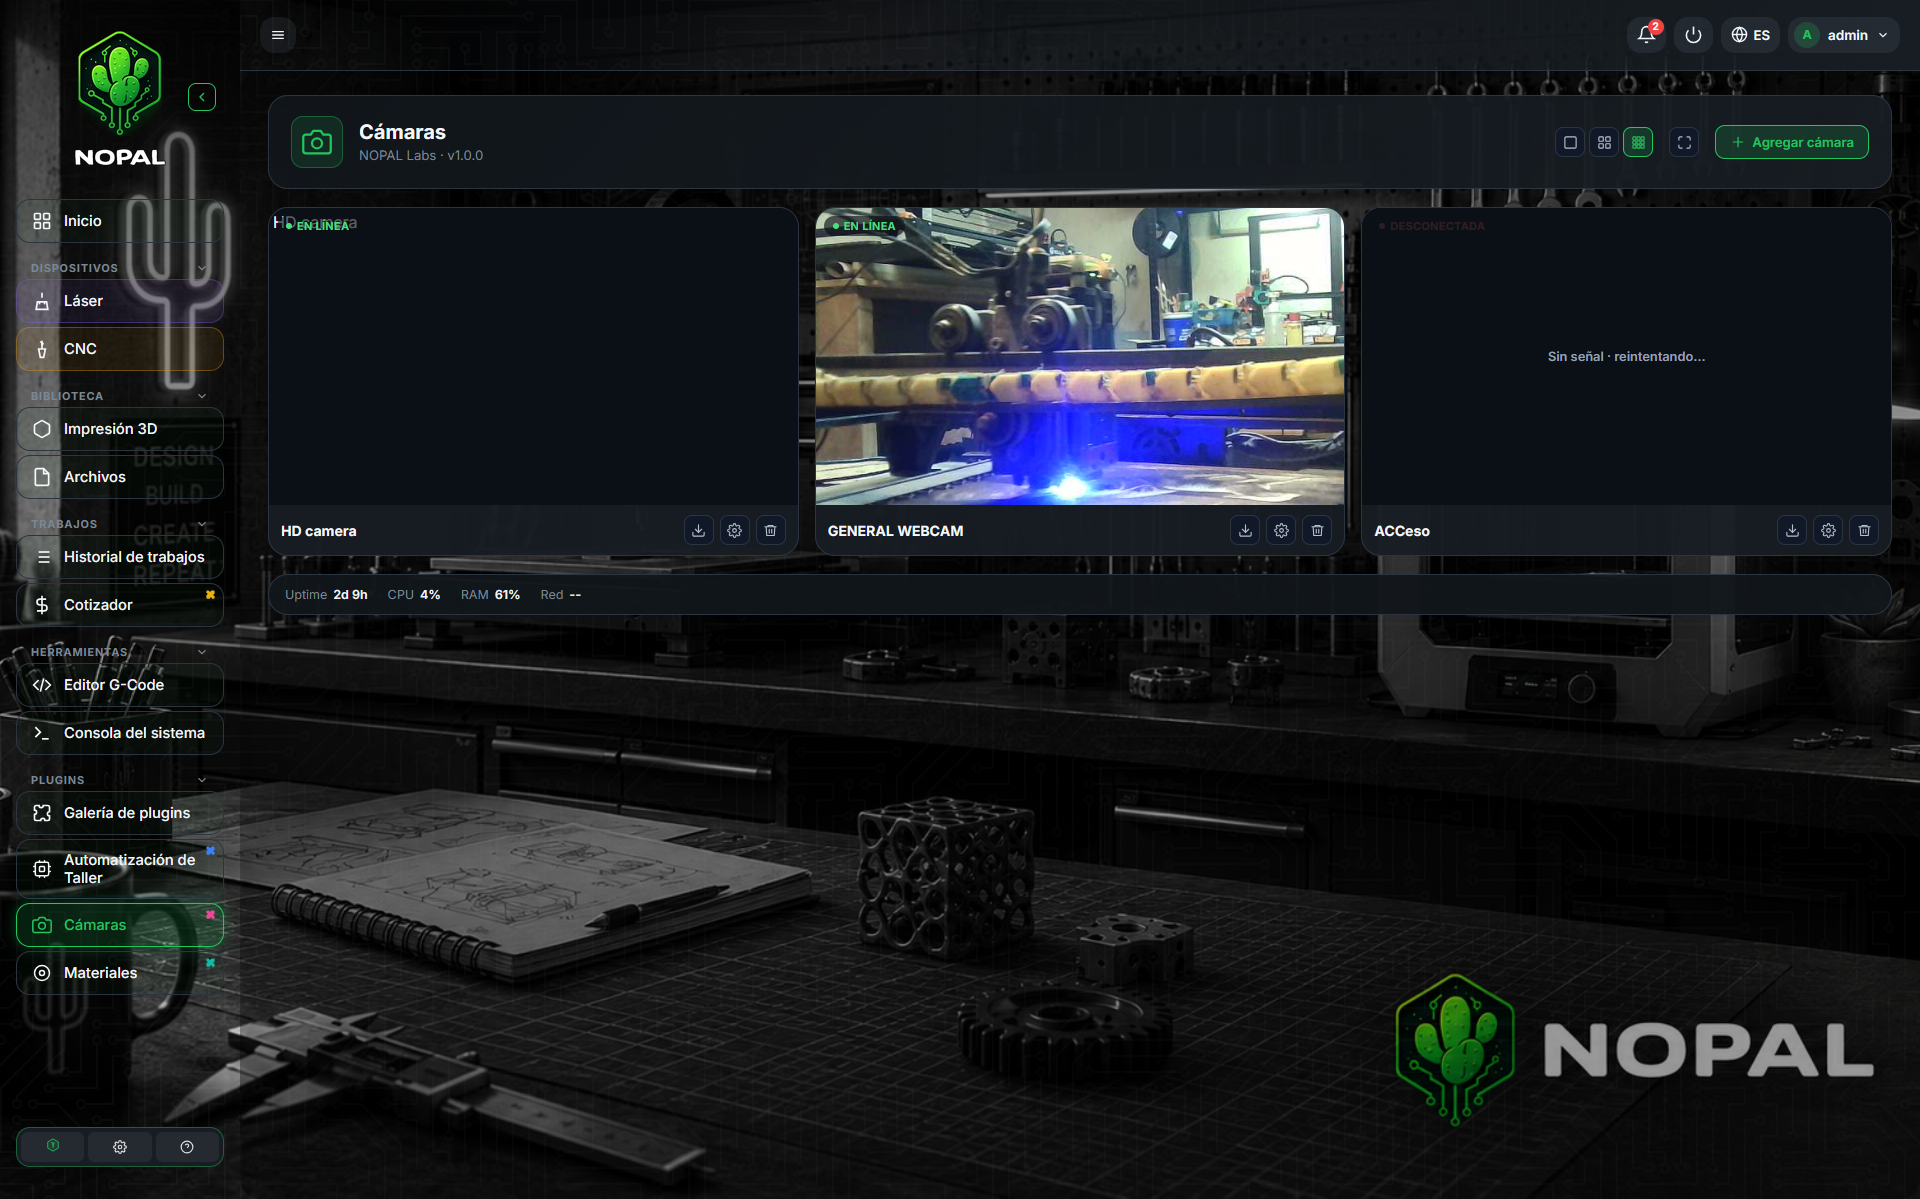Click the CPU 4% status
This screenshot has width=1920, height=1199.
(414, 594)
